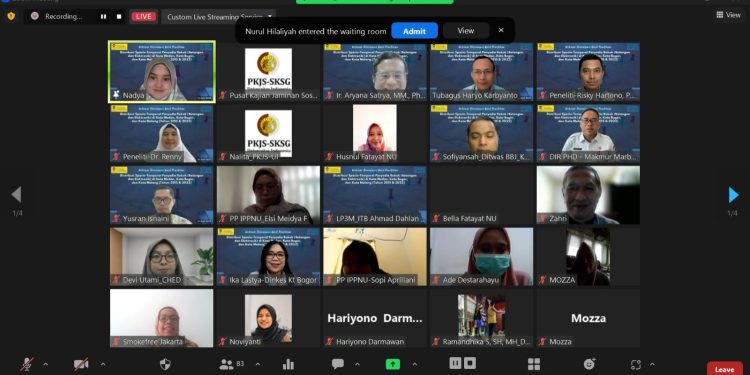Image resolution: width=750 pixels, height=375 pixels.
Task: Open the Chat panel
Action: [338, 364]
